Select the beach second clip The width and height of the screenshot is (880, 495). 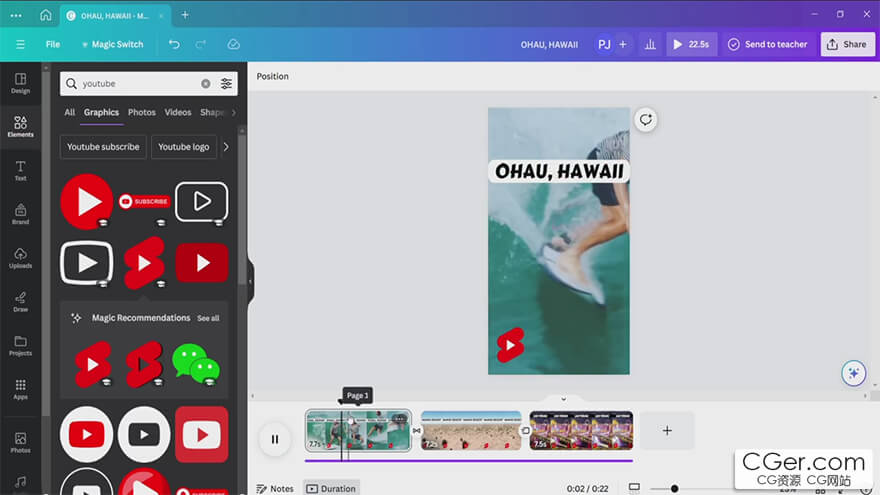click(471, 430)
